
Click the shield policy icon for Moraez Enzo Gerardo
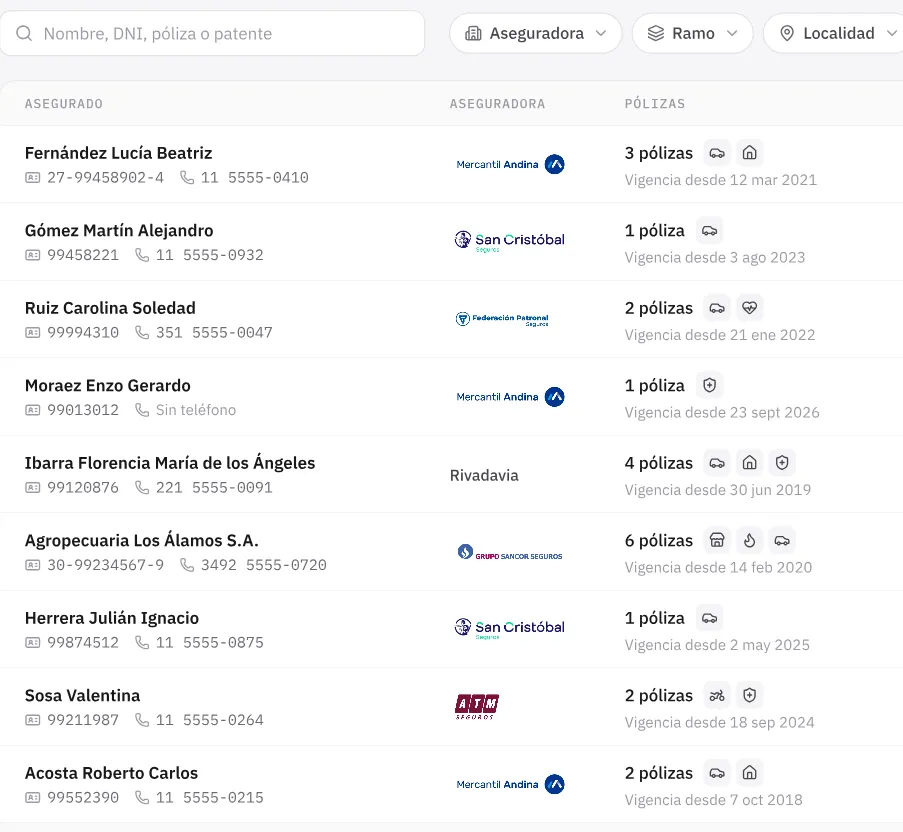pyautogui.click(x=710, y=386)
